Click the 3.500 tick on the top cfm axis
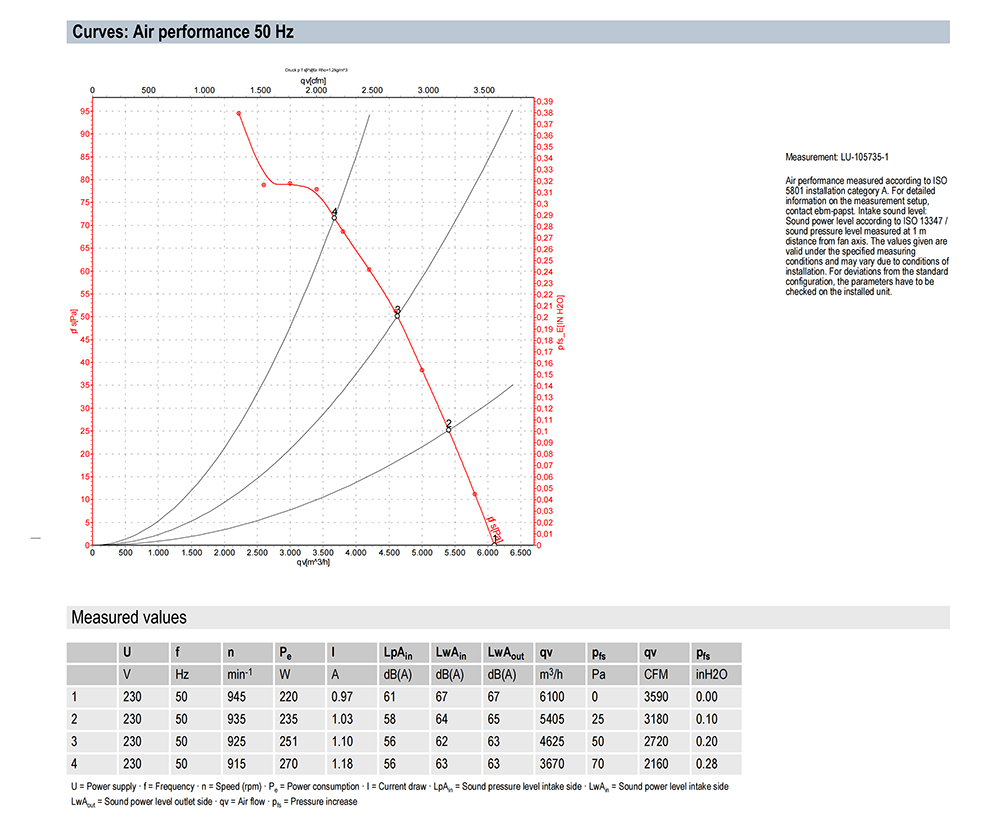Screen dimensions: 1000x825 tap(483, 90)
